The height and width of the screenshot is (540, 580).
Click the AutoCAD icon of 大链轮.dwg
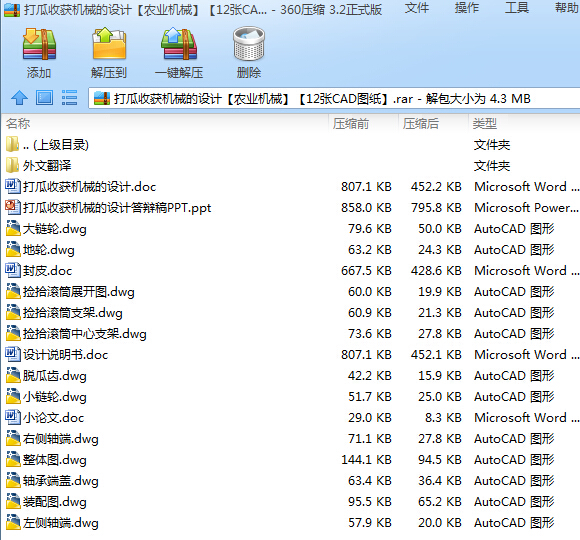[13, 228]
